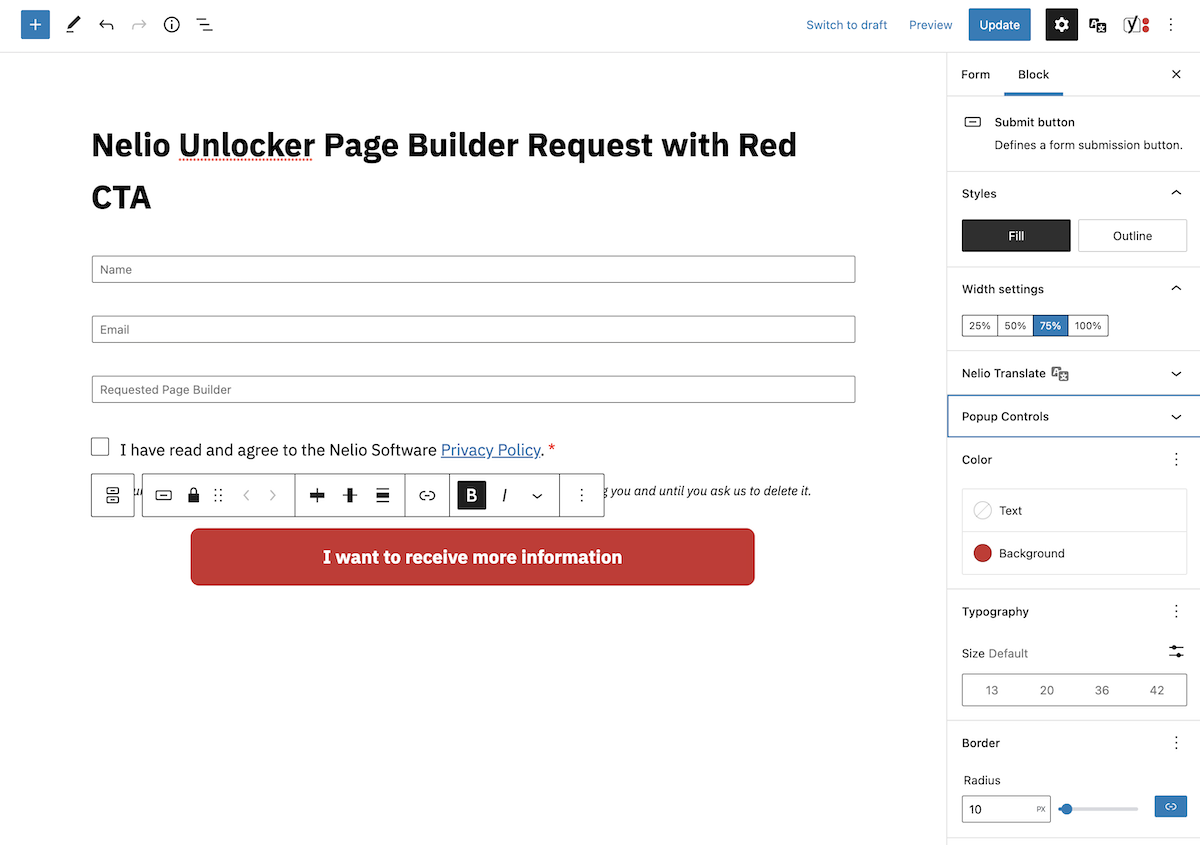Set button width to 25%

click(x=980, y=326)
